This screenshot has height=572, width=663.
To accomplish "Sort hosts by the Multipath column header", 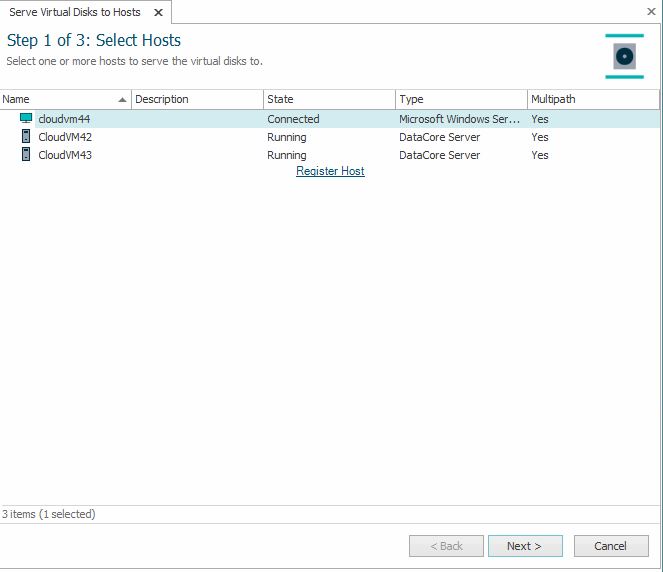I will [x=554, y=99].
